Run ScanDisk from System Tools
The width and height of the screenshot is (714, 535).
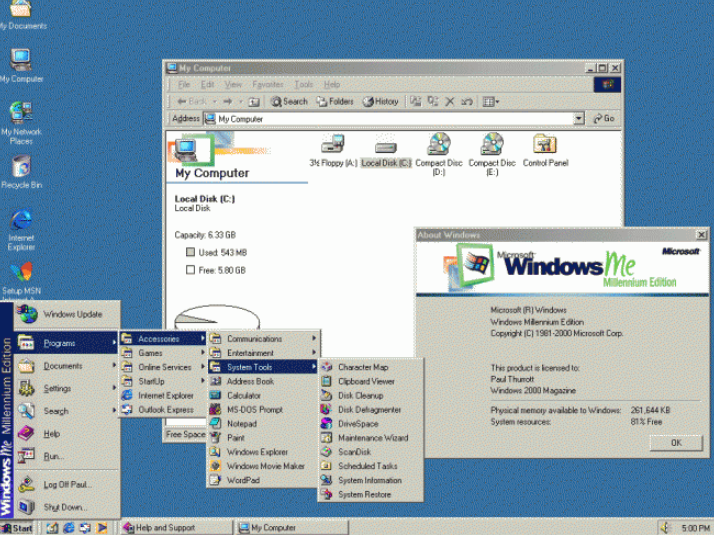[371, 452]
